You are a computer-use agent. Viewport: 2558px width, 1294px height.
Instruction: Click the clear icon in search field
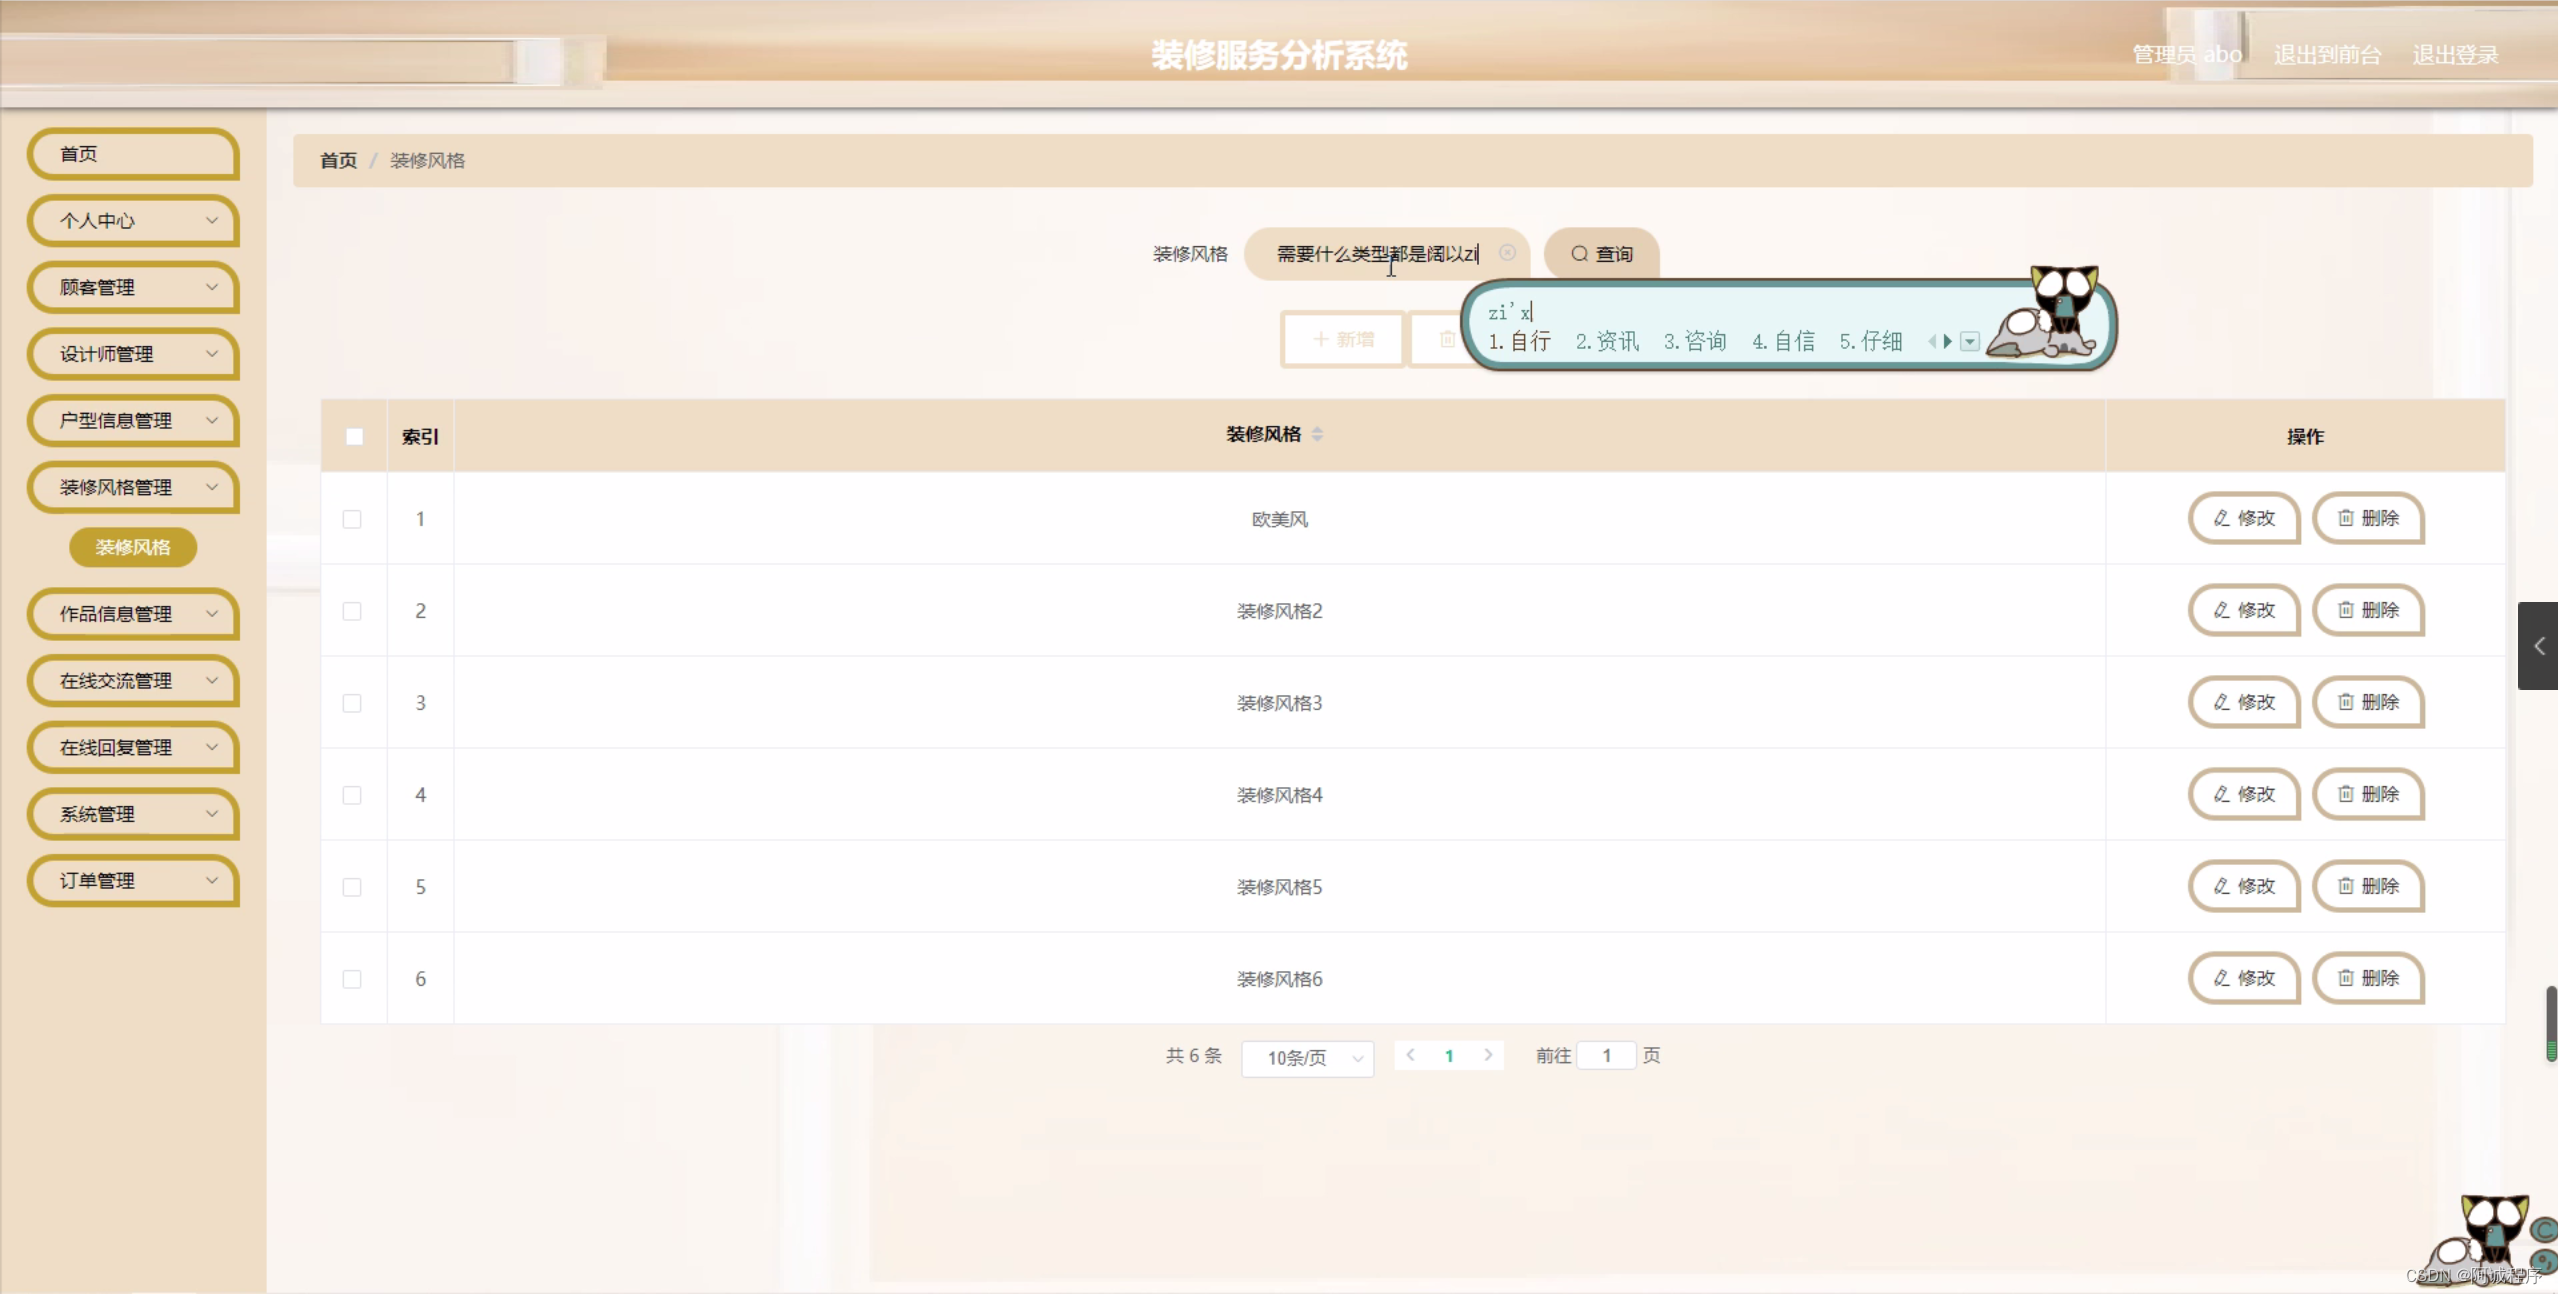(x=1507, y=253)
